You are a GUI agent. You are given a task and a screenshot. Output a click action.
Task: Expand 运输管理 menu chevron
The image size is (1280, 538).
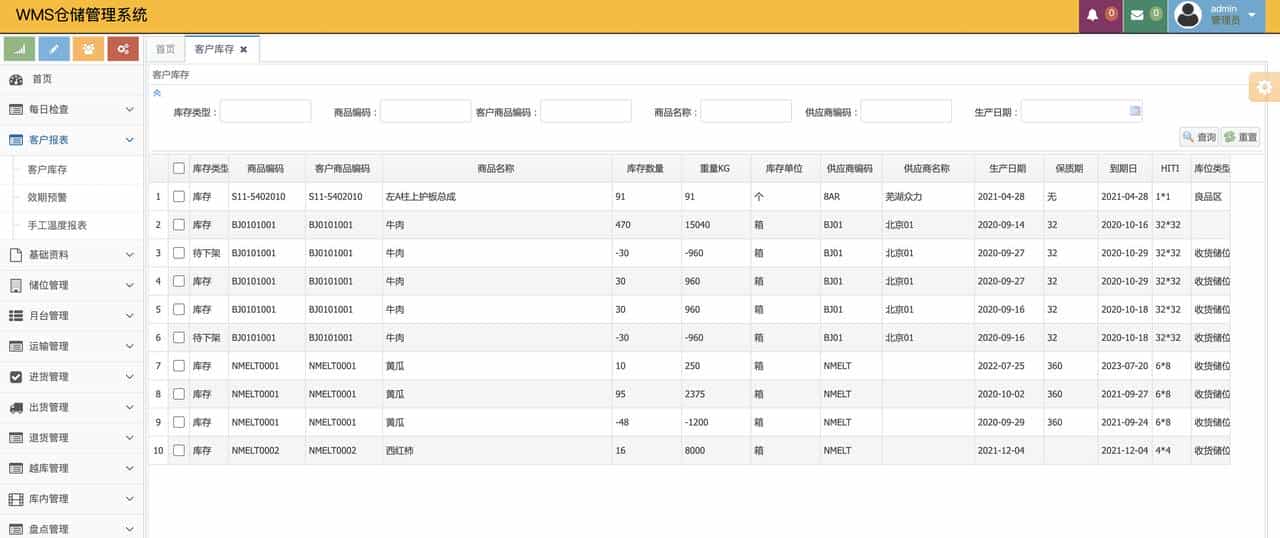click(130, 346)
